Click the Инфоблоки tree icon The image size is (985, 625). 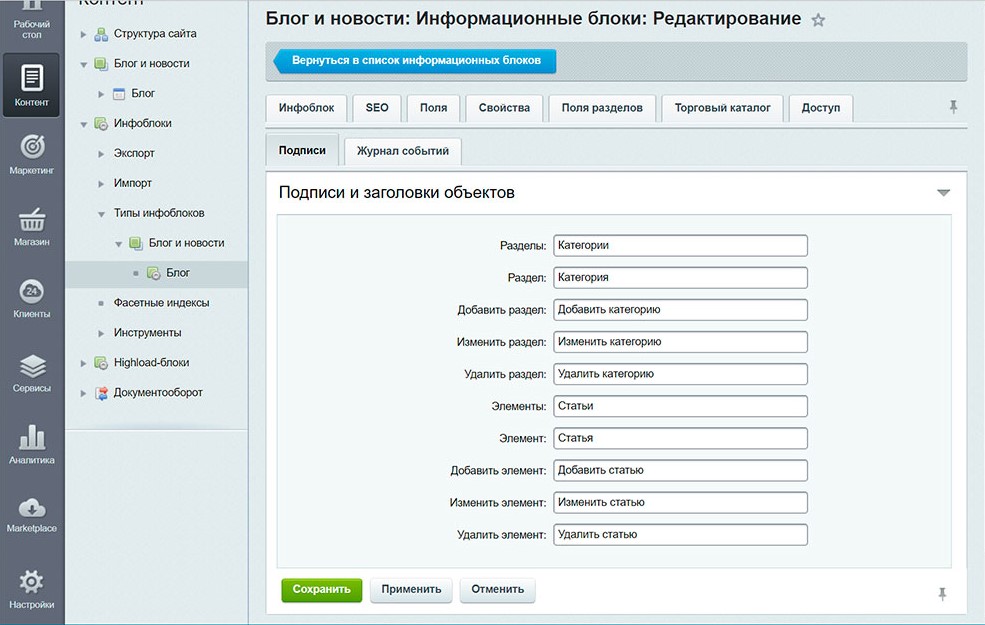tap(101, 123)
